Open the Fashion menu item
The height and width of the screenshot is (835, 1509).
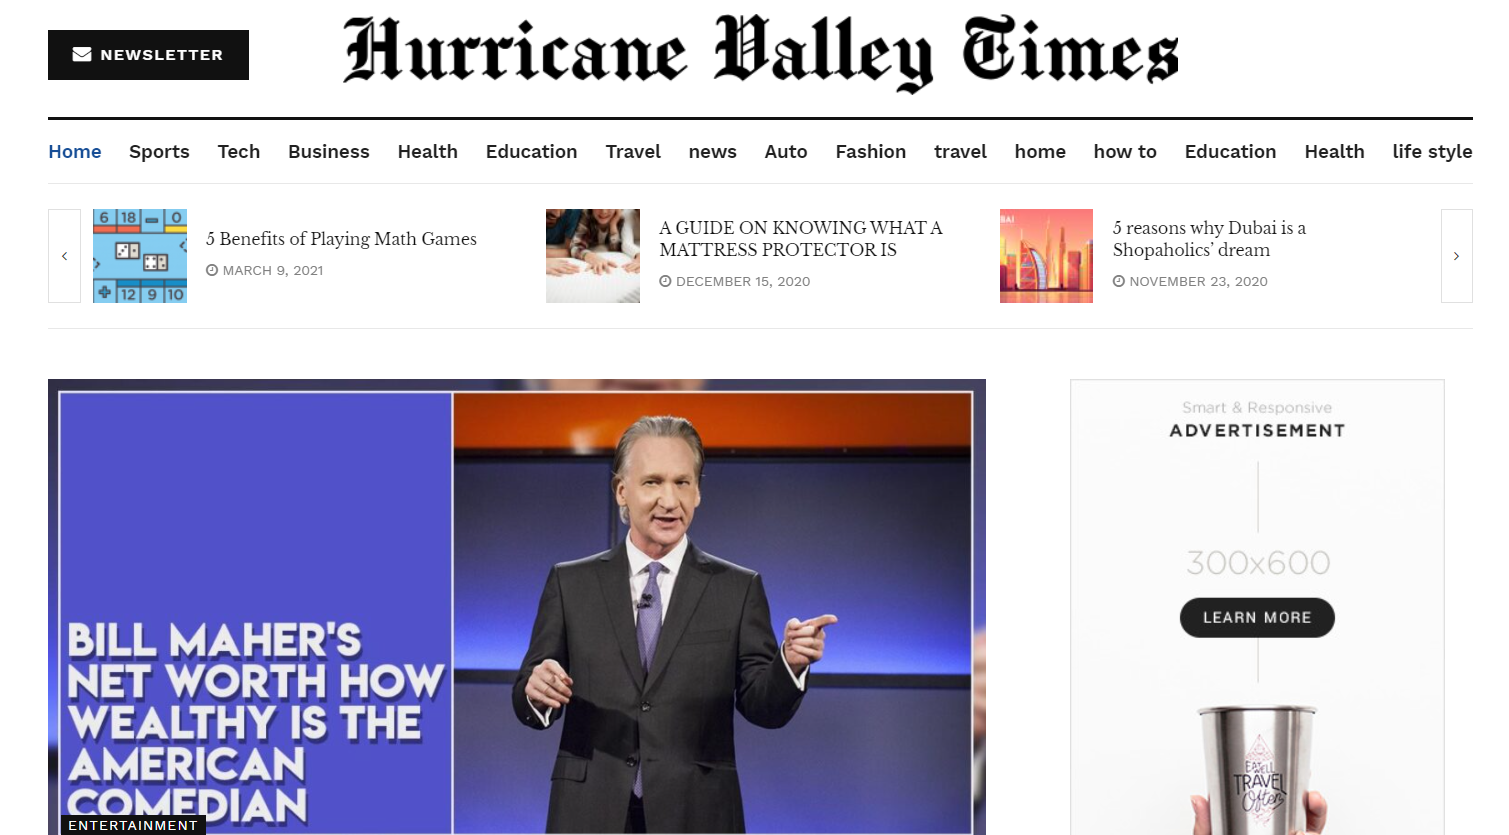click(x=870, y=151)
